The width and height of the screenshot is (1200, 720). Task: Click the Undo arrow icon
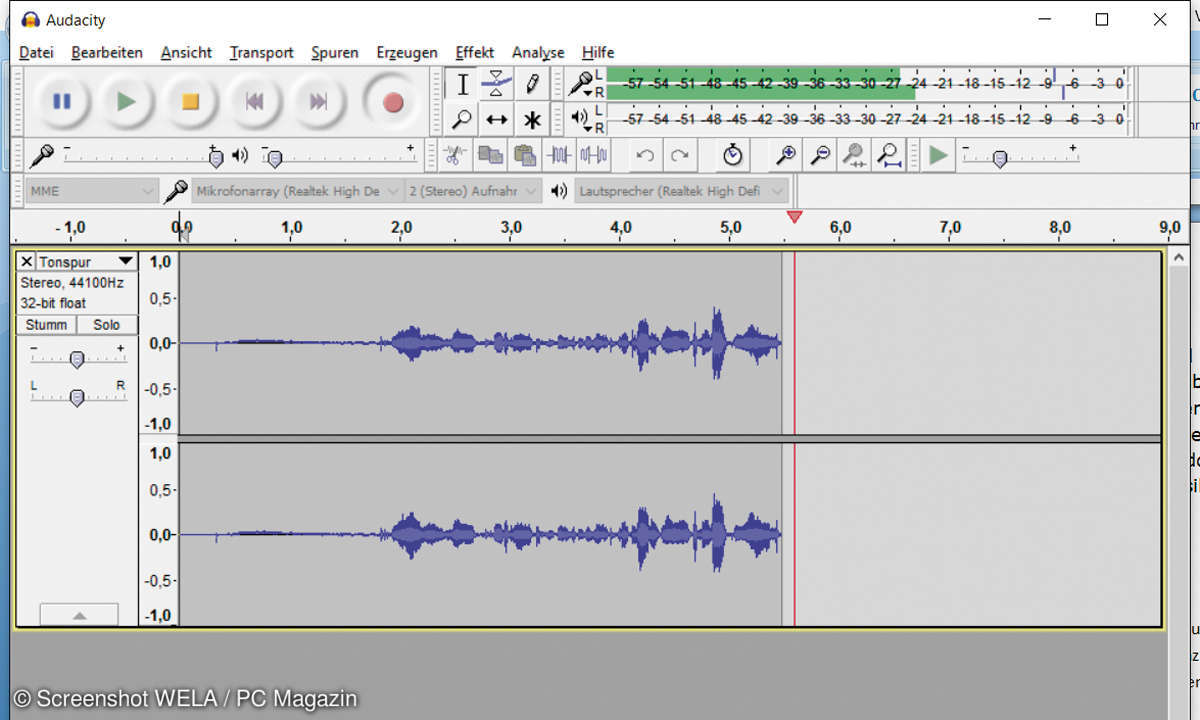(x=645, y=155)
